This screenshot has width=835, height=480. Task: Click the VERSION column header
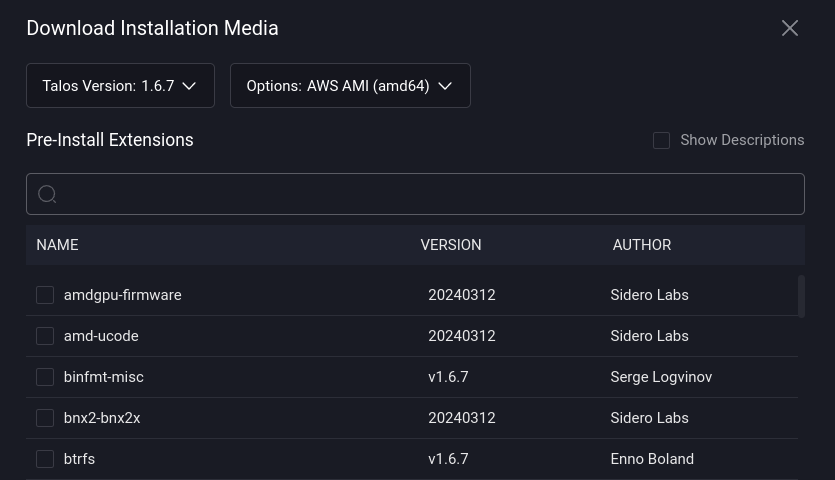point(450,245)
